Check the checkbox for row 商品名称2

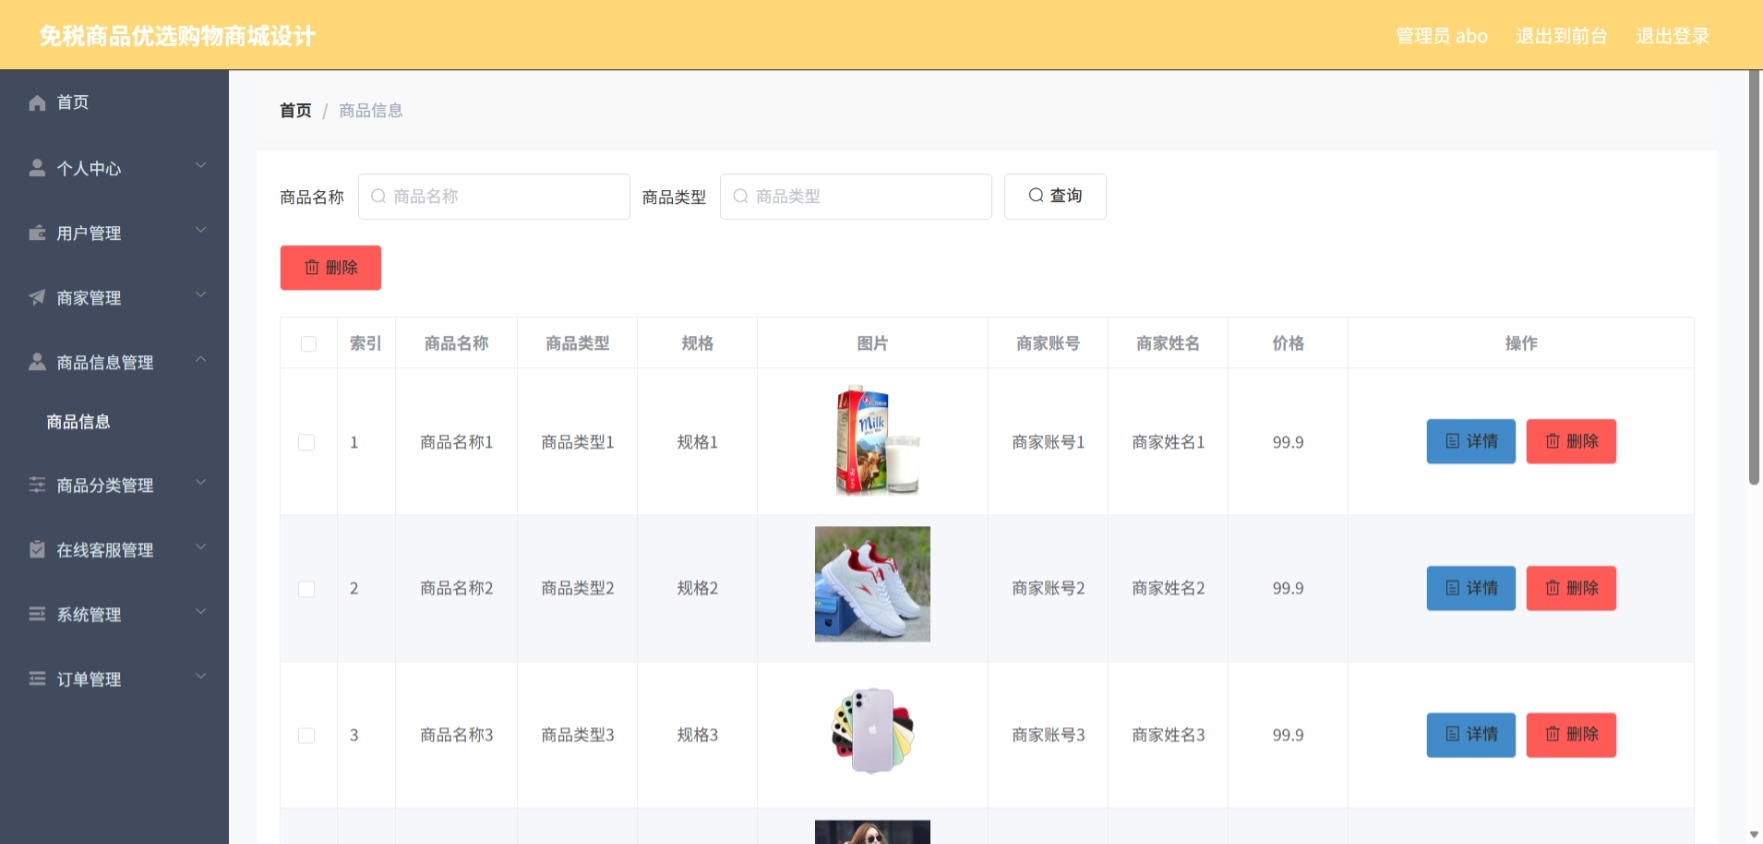pos(307,589)
